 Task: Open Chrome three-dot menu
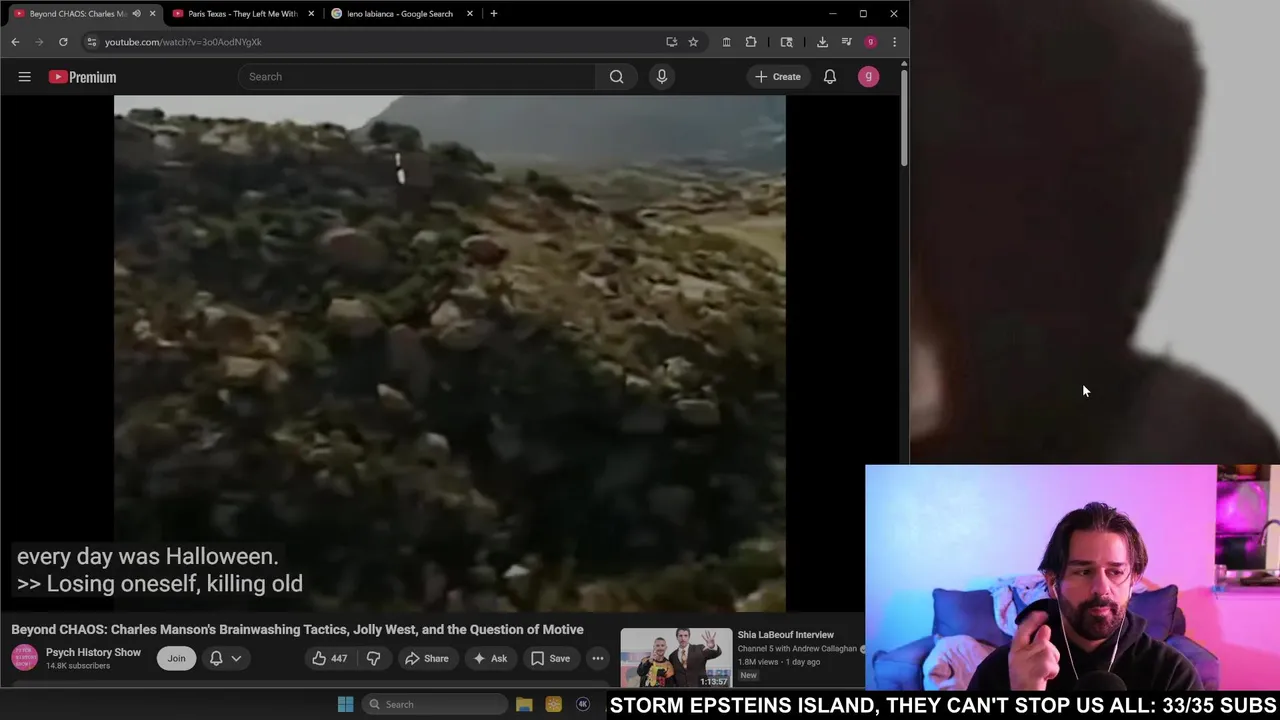click(894, 42)
